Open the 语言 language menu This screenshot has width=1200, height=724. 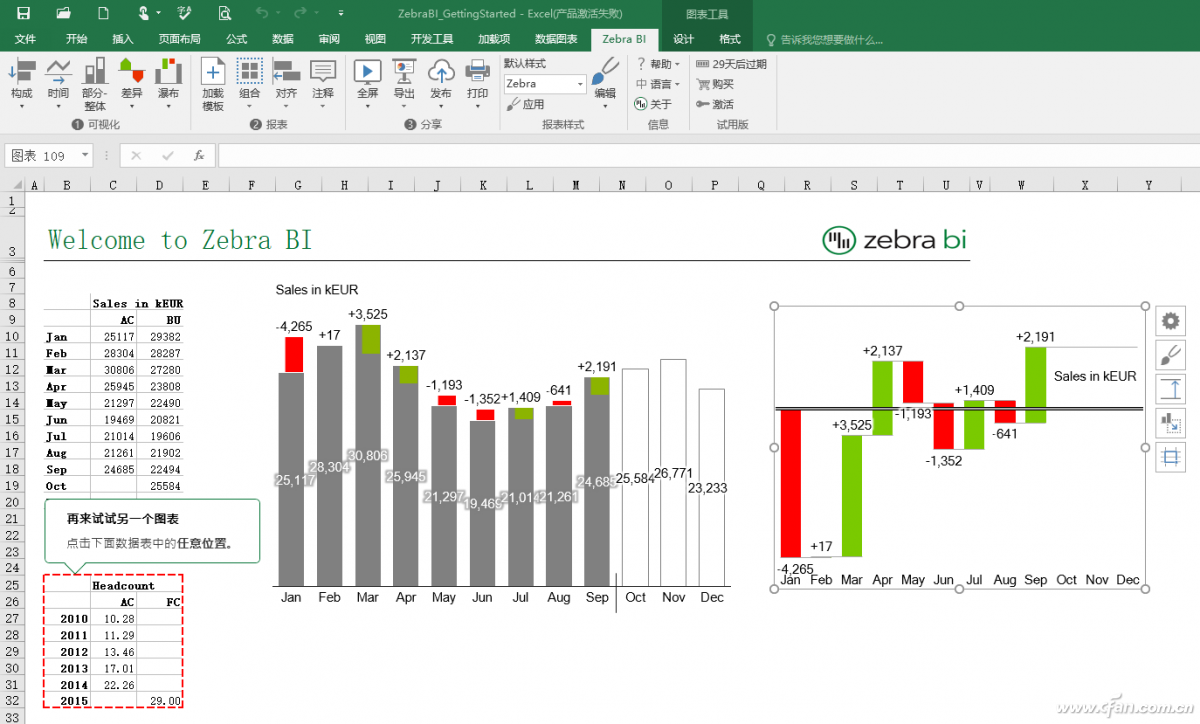[x=658, y=84]
